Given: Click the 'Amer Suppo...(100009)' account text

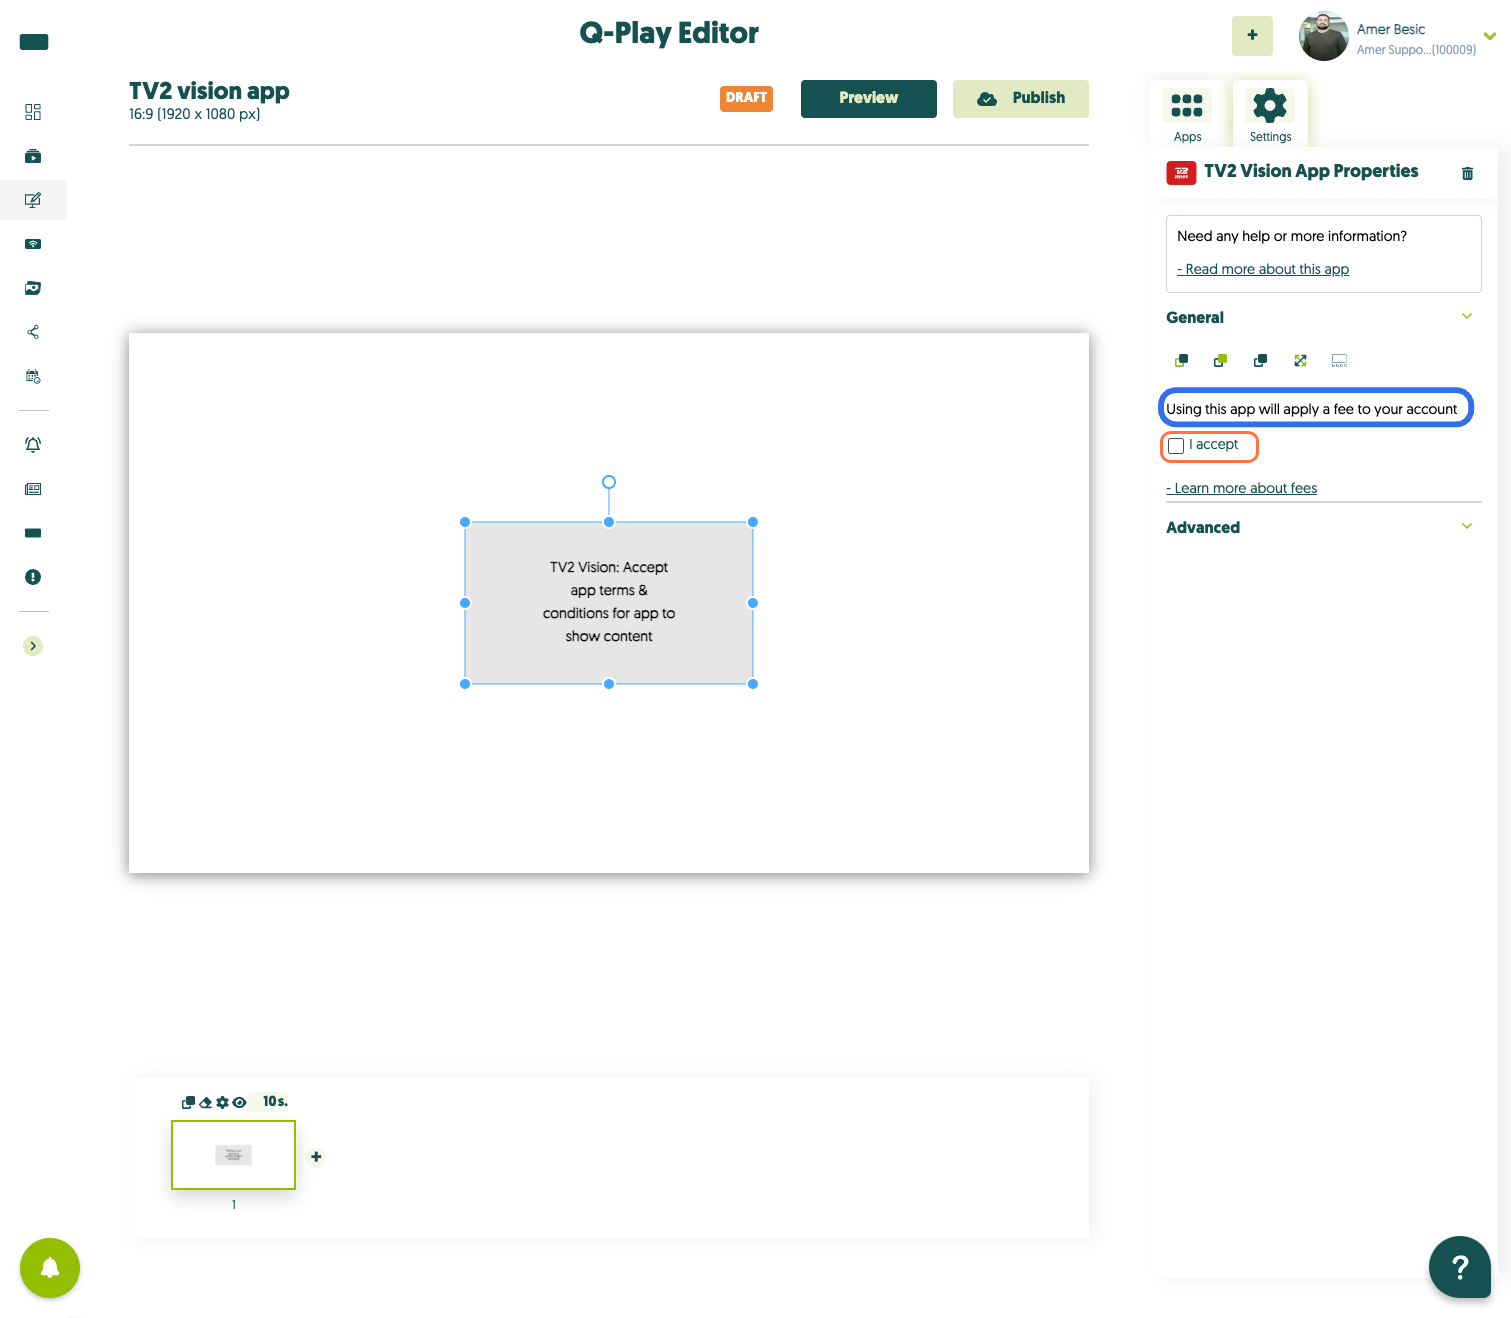Looking at the screenshot, I should 1416,50.
